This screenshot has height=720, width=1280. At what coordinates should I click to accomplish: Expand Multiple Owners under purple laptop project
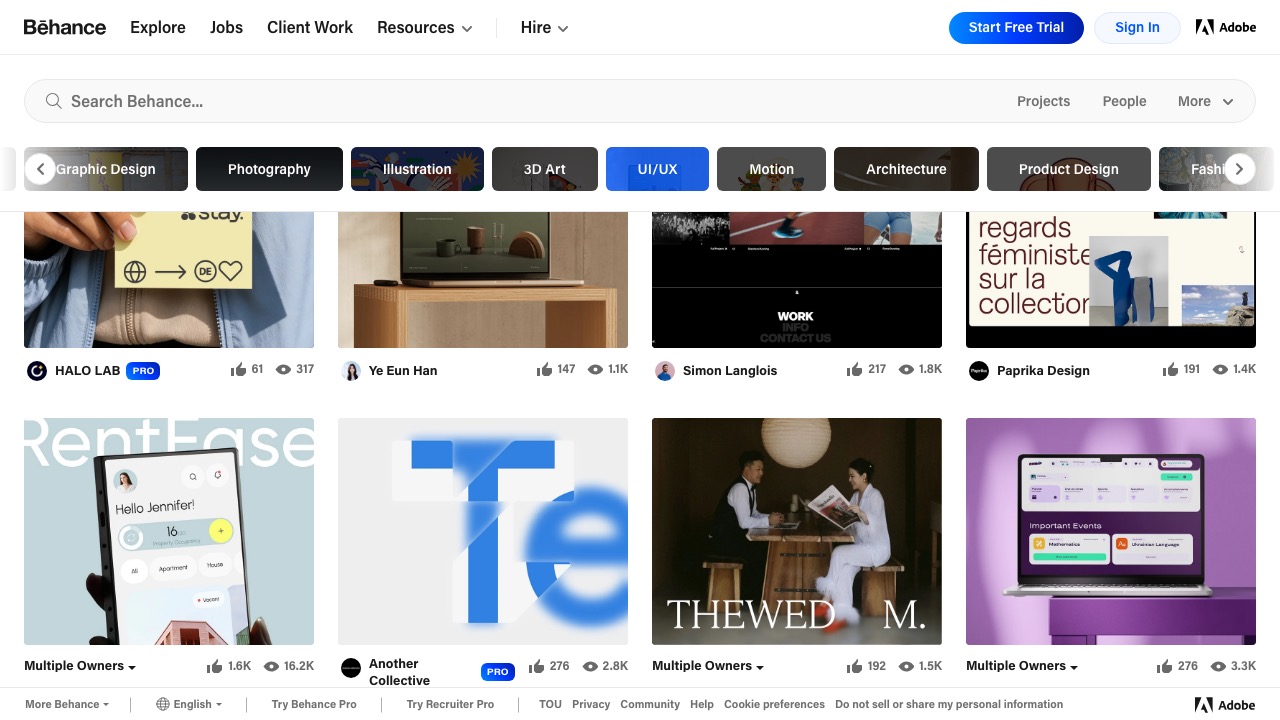click(x=1022, y=666)
